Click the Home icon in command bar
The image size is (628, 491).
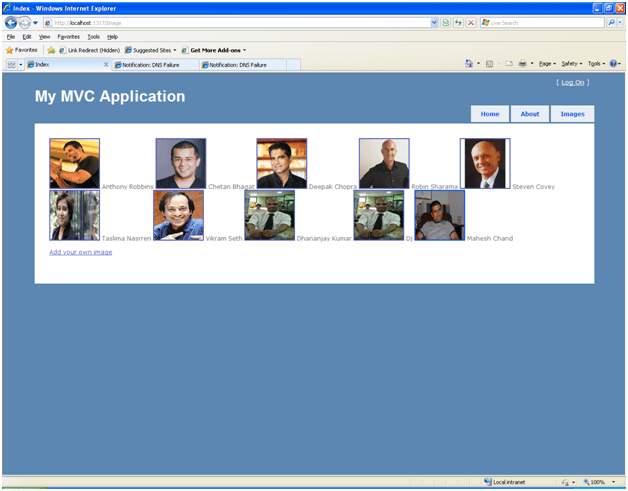(x=470, y=63)
